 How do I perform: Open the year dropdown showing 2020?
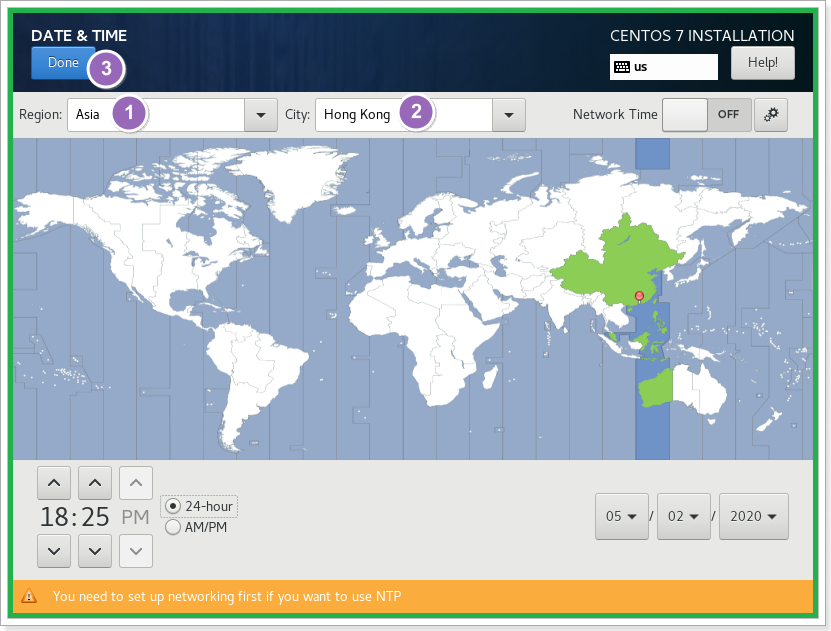[754, 517]
